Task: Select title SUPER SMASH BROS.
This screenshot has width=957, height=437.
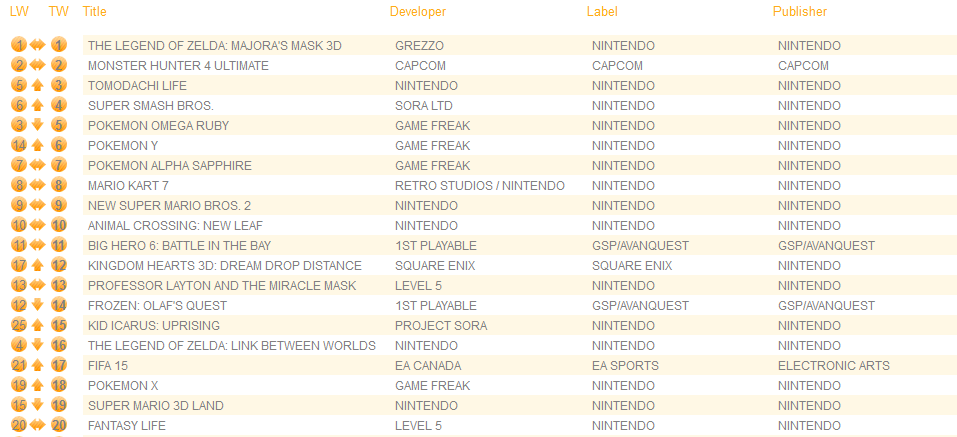Action: click(x=151, y=106)
